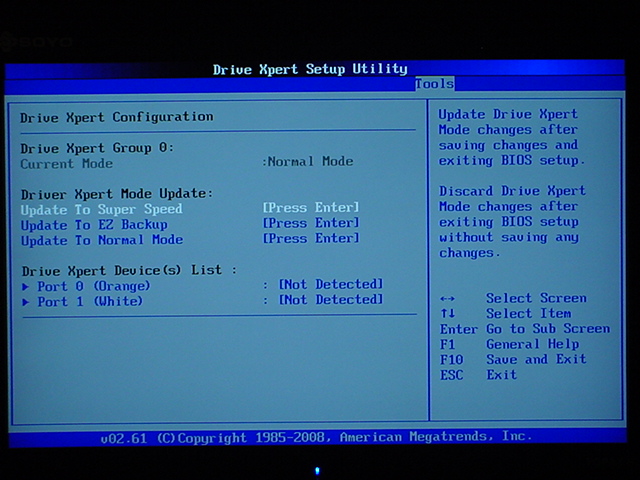
Task: Click the Discard Drive Xpert help paragraph
Action: point(512,222)
